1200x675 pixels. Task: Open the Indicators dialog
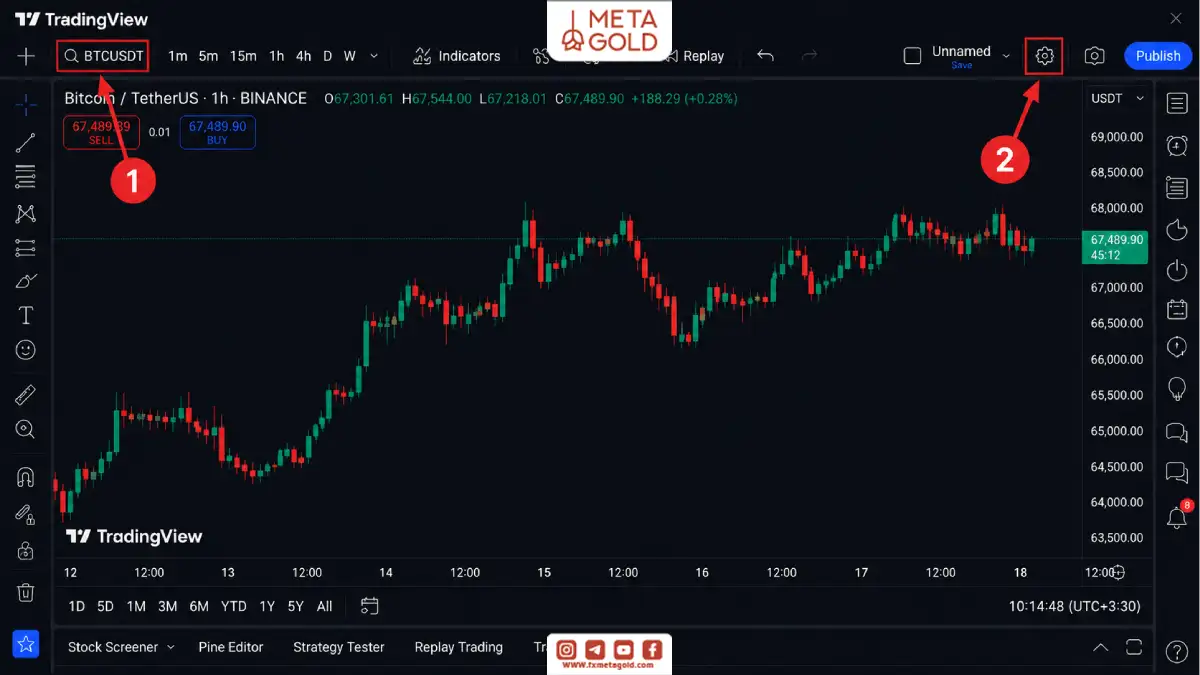coord(457,56)
